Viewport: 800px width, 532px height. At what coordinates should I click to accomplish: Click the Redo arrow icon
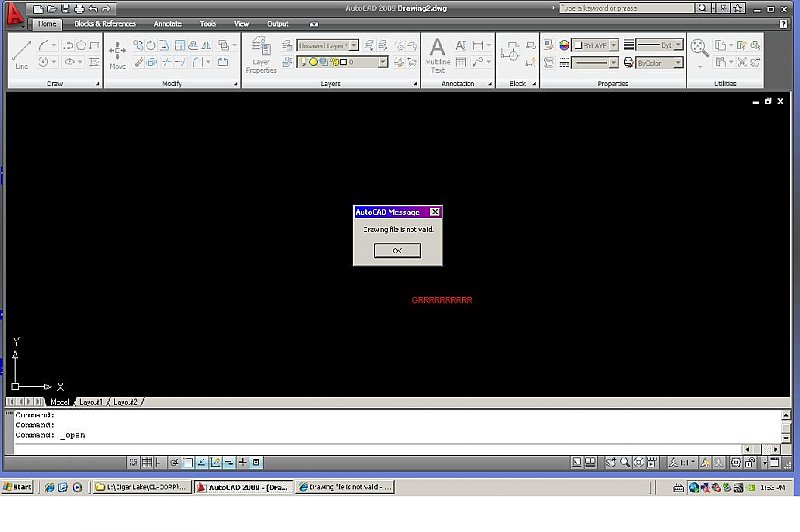point(106,9)
